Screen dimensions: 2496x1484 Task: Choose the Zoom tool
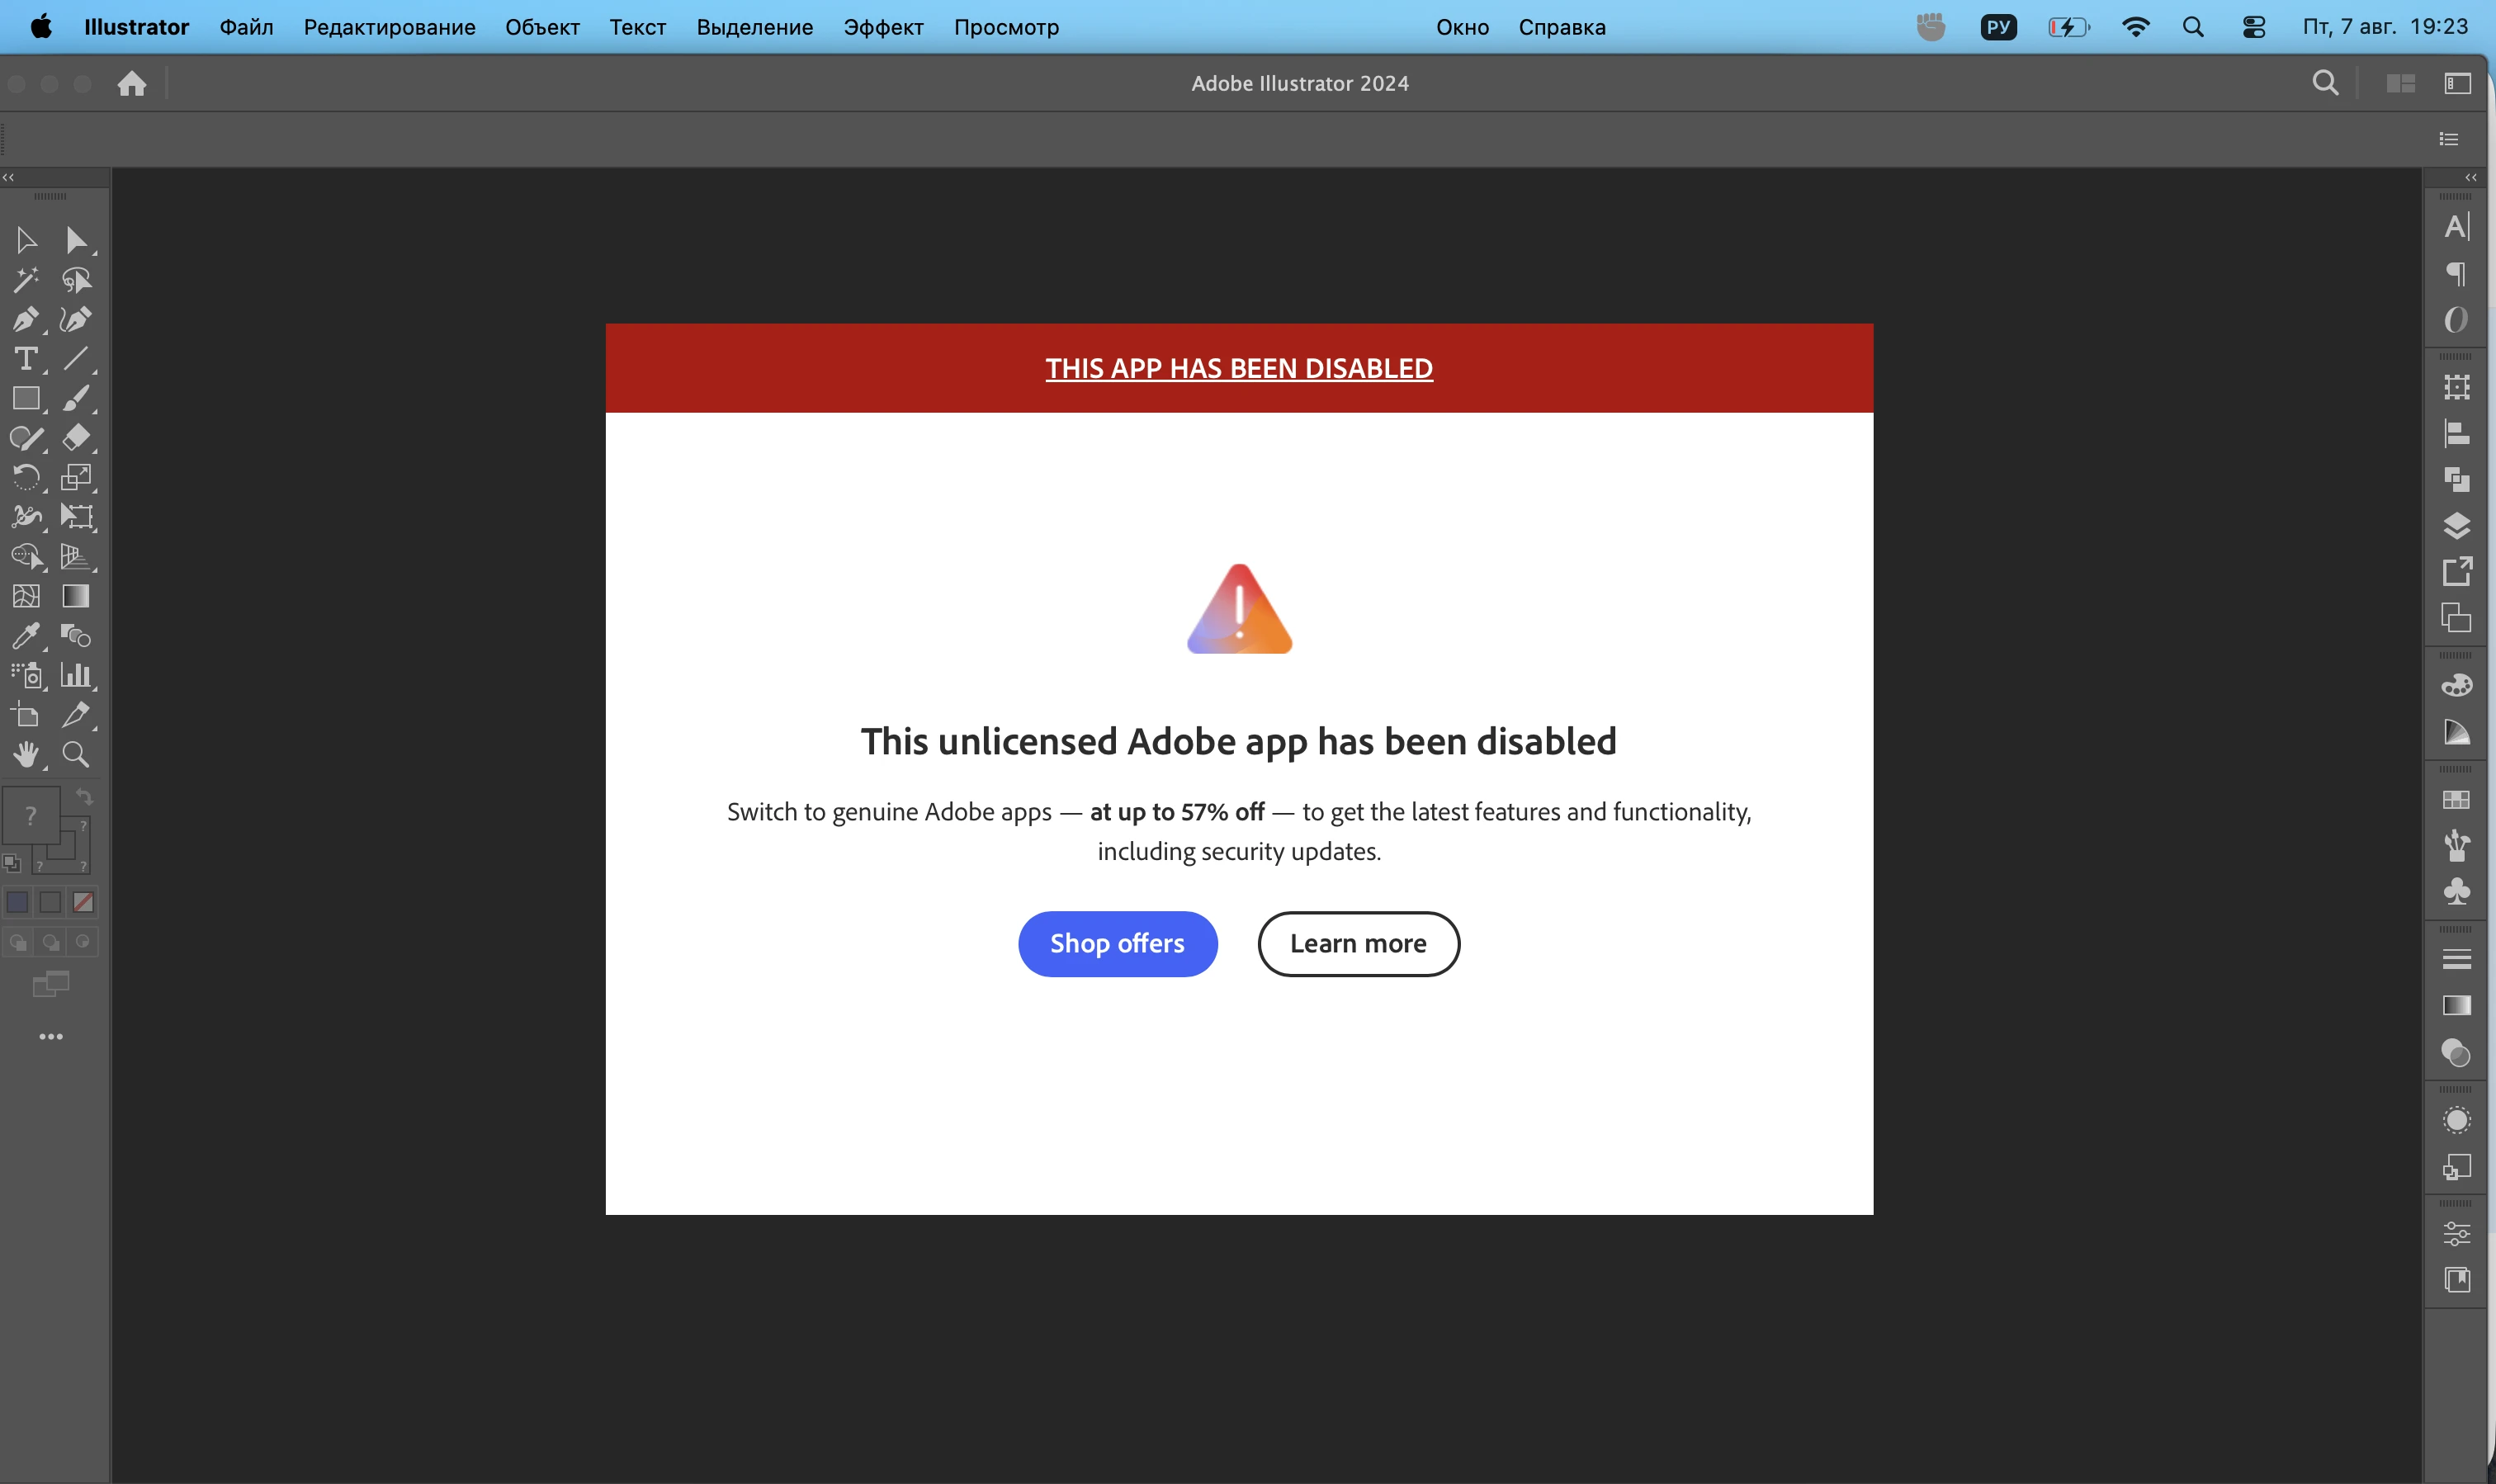[x=76, y=754]
